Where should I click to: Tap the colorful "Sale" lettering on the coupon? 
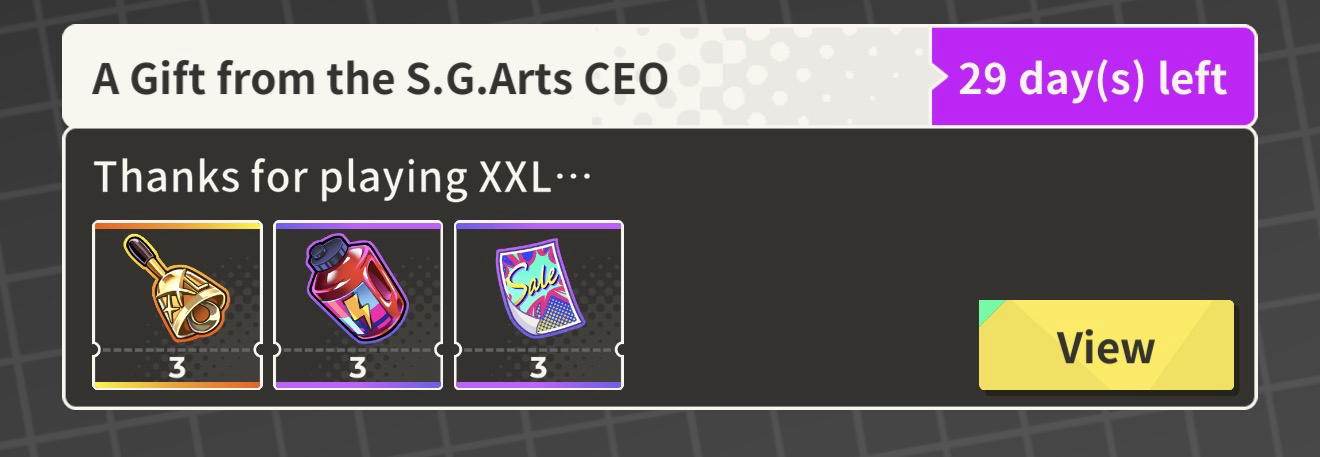pyautogui.click(x=530, y=282)
